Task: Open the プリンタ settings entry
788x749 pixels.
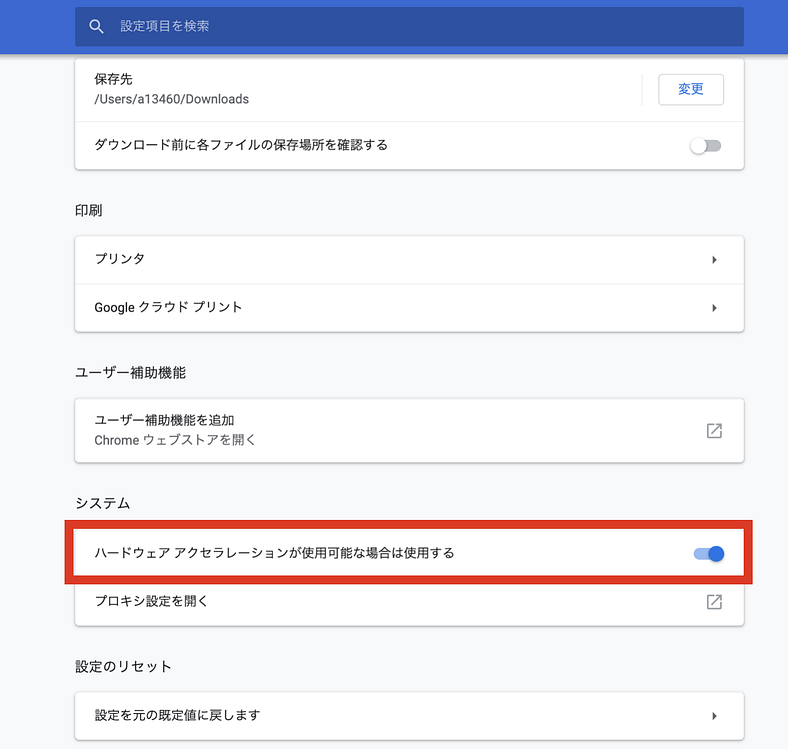Action: 120,259
